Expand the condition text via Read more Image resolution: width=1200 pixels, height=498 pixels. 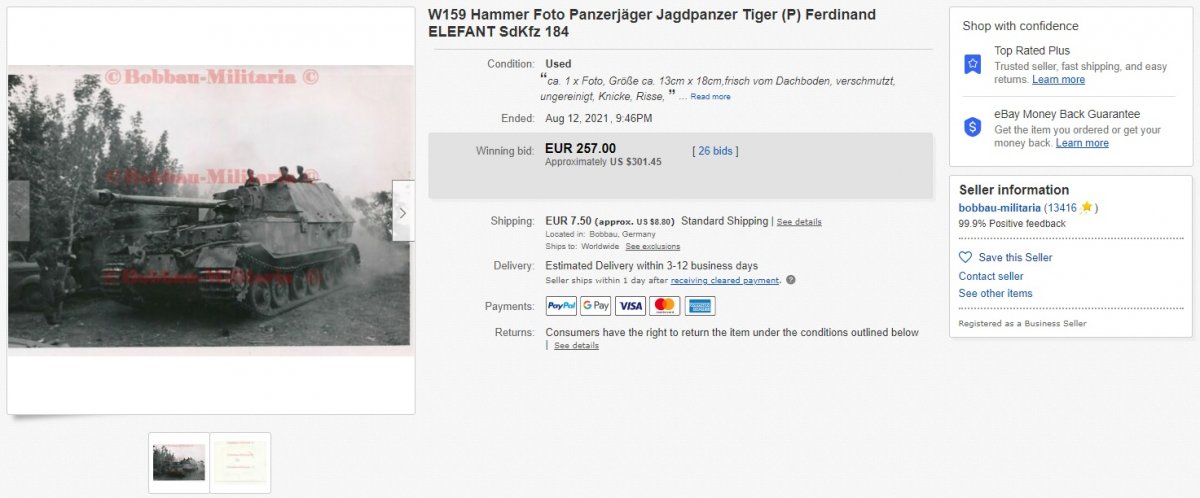[x=710, y=97]
